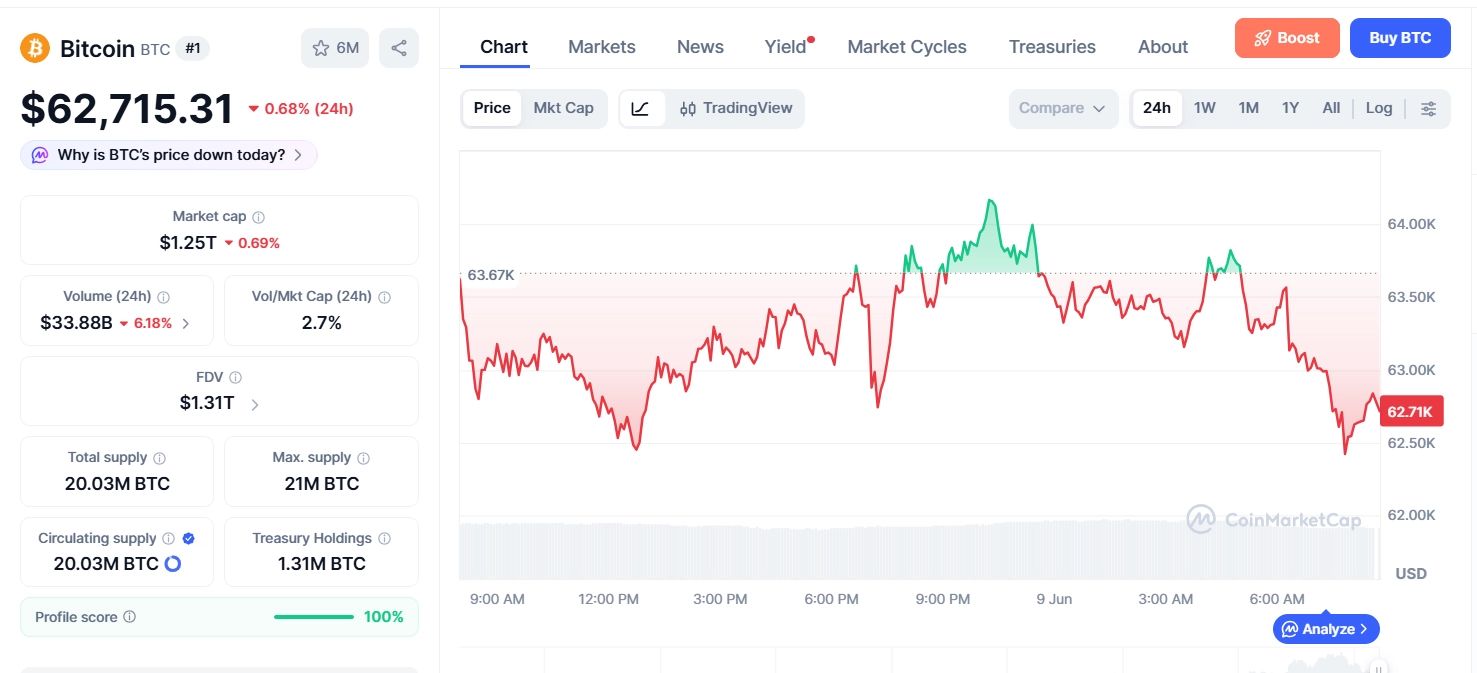
Task: Click the Profile score info icon
Action: tap(130, 618)
